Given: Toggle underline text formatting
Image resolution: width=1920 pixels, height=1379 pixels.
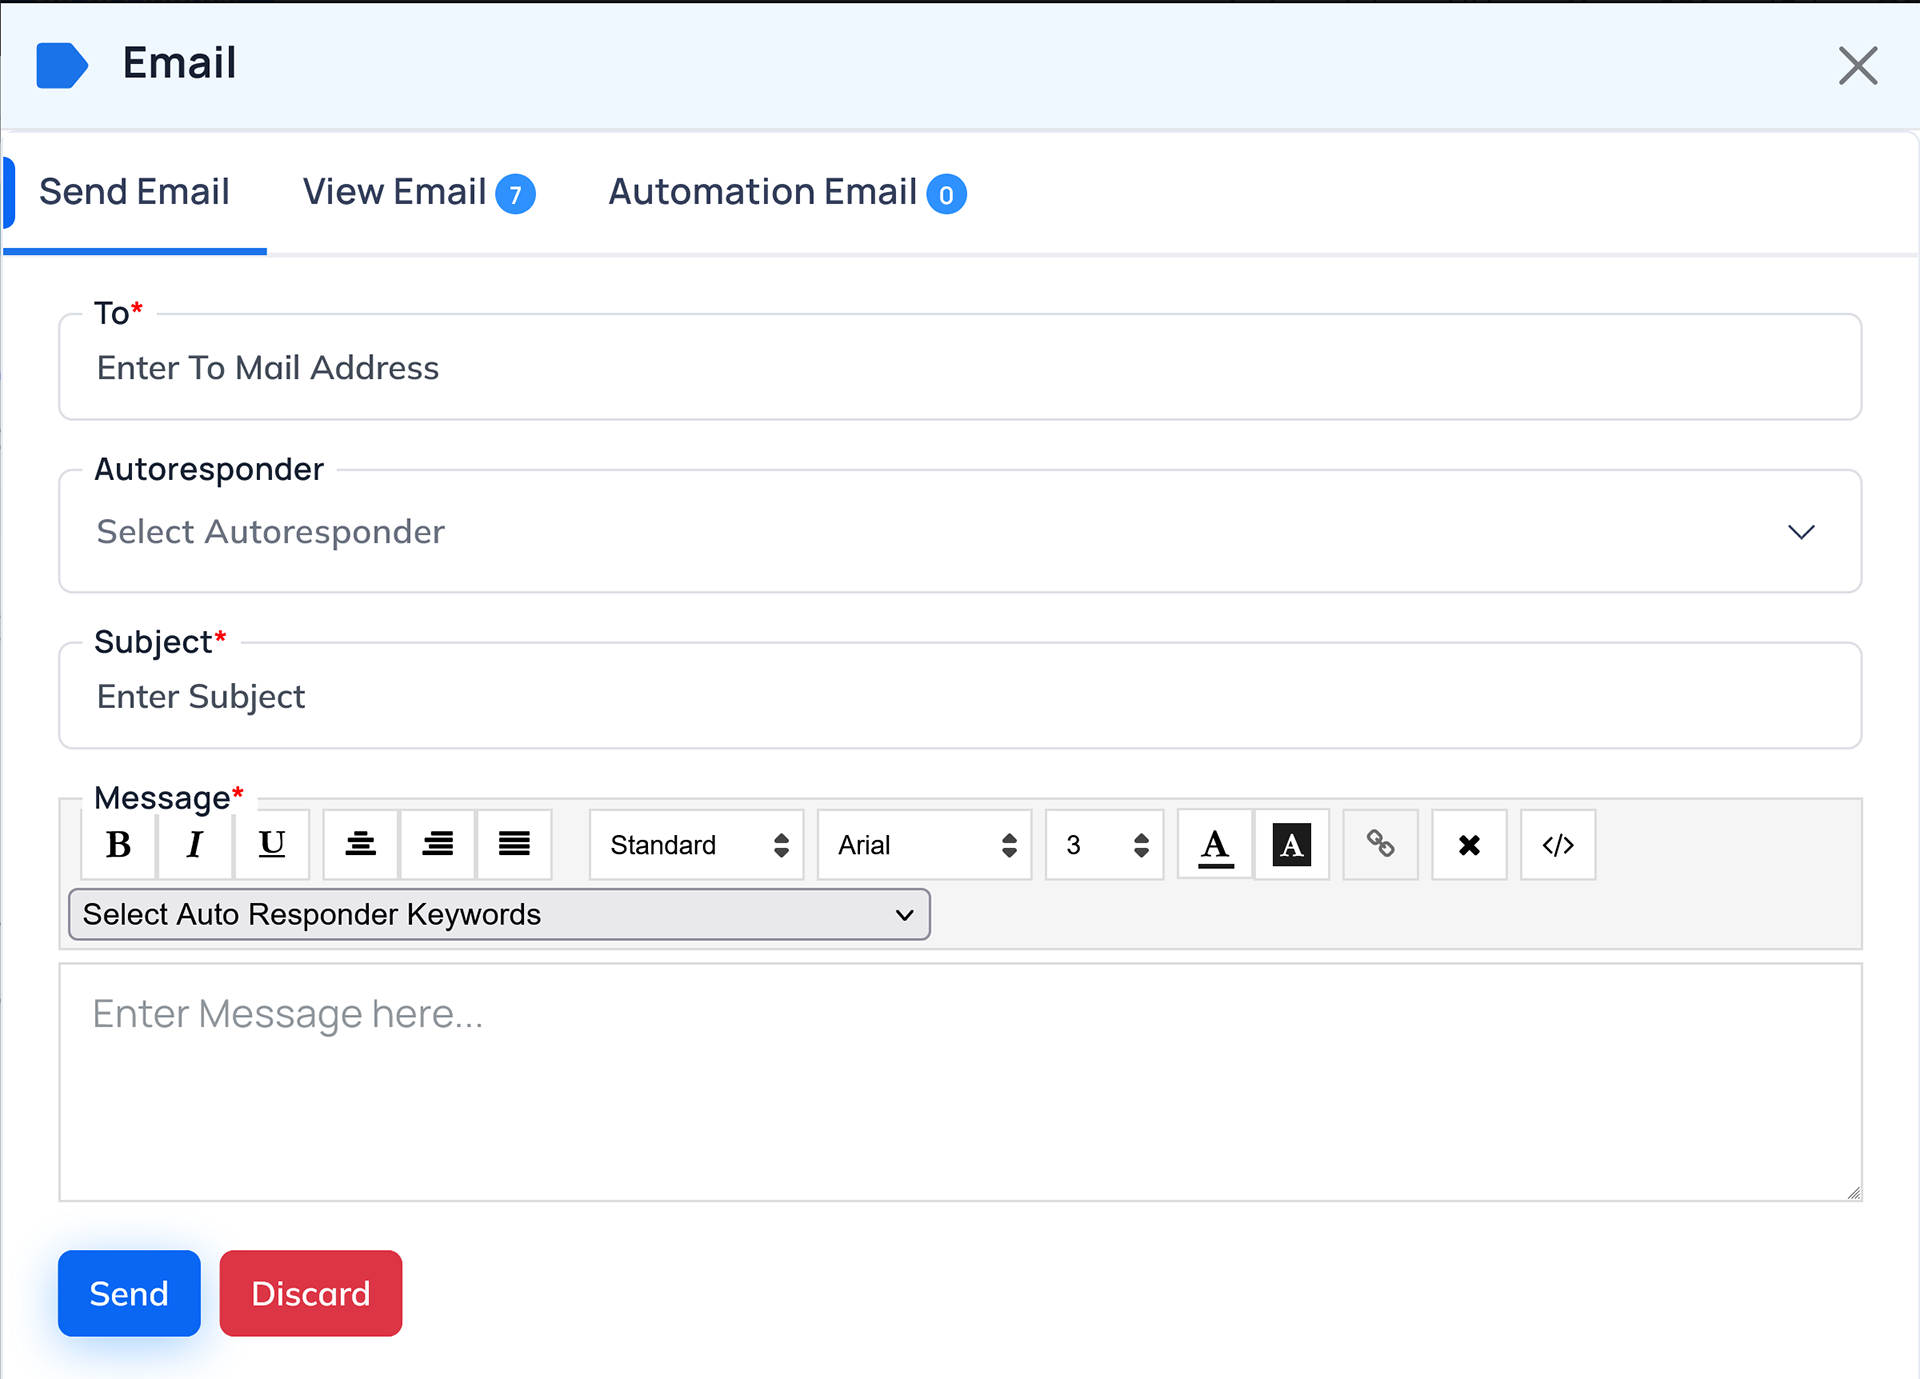Looking at the screenshot, I should (272, 845).
